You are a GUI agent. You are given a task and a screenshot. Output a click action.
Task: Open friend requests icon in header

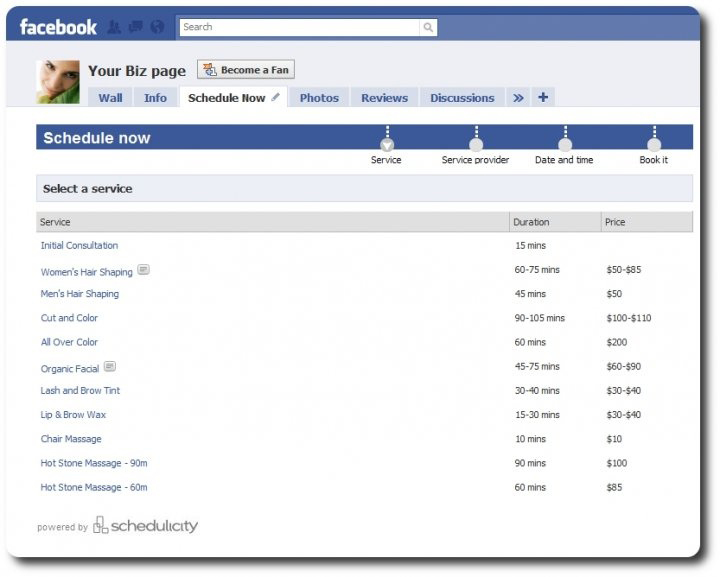(x=114, y=27)
